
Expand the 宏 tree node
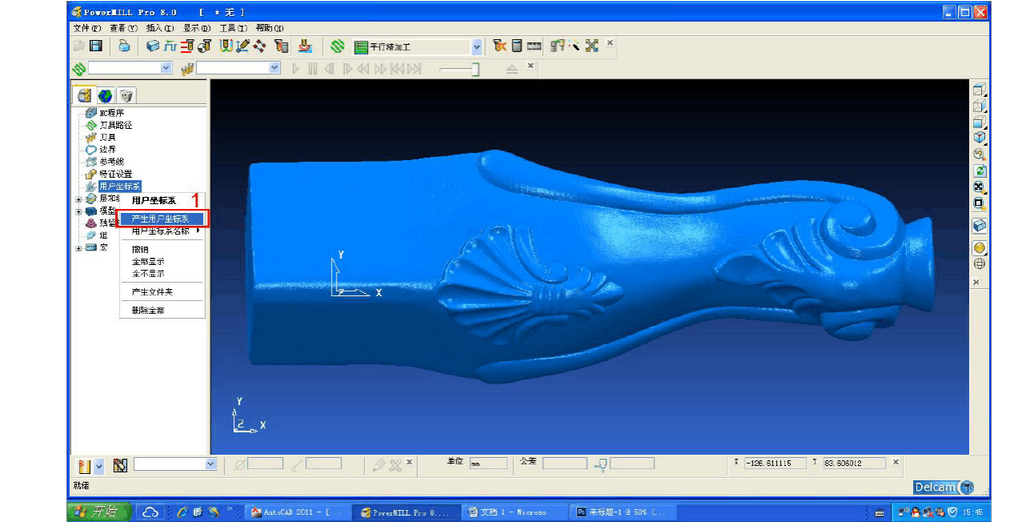click(79, 247)
